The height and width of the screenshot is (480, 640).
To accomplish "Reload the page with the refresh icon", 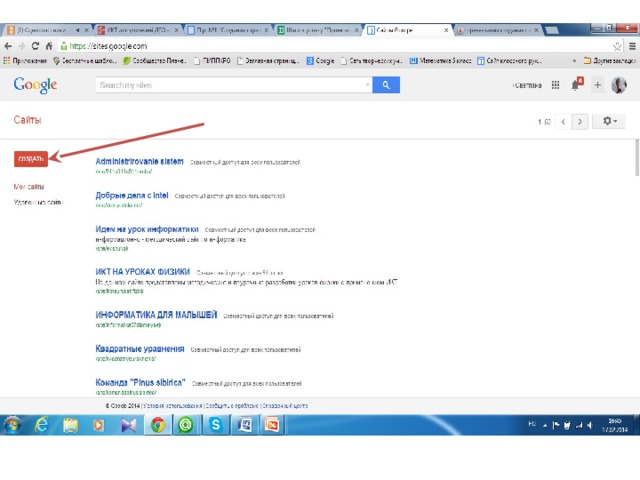I will pyautogui.click(x=36, y=46).
